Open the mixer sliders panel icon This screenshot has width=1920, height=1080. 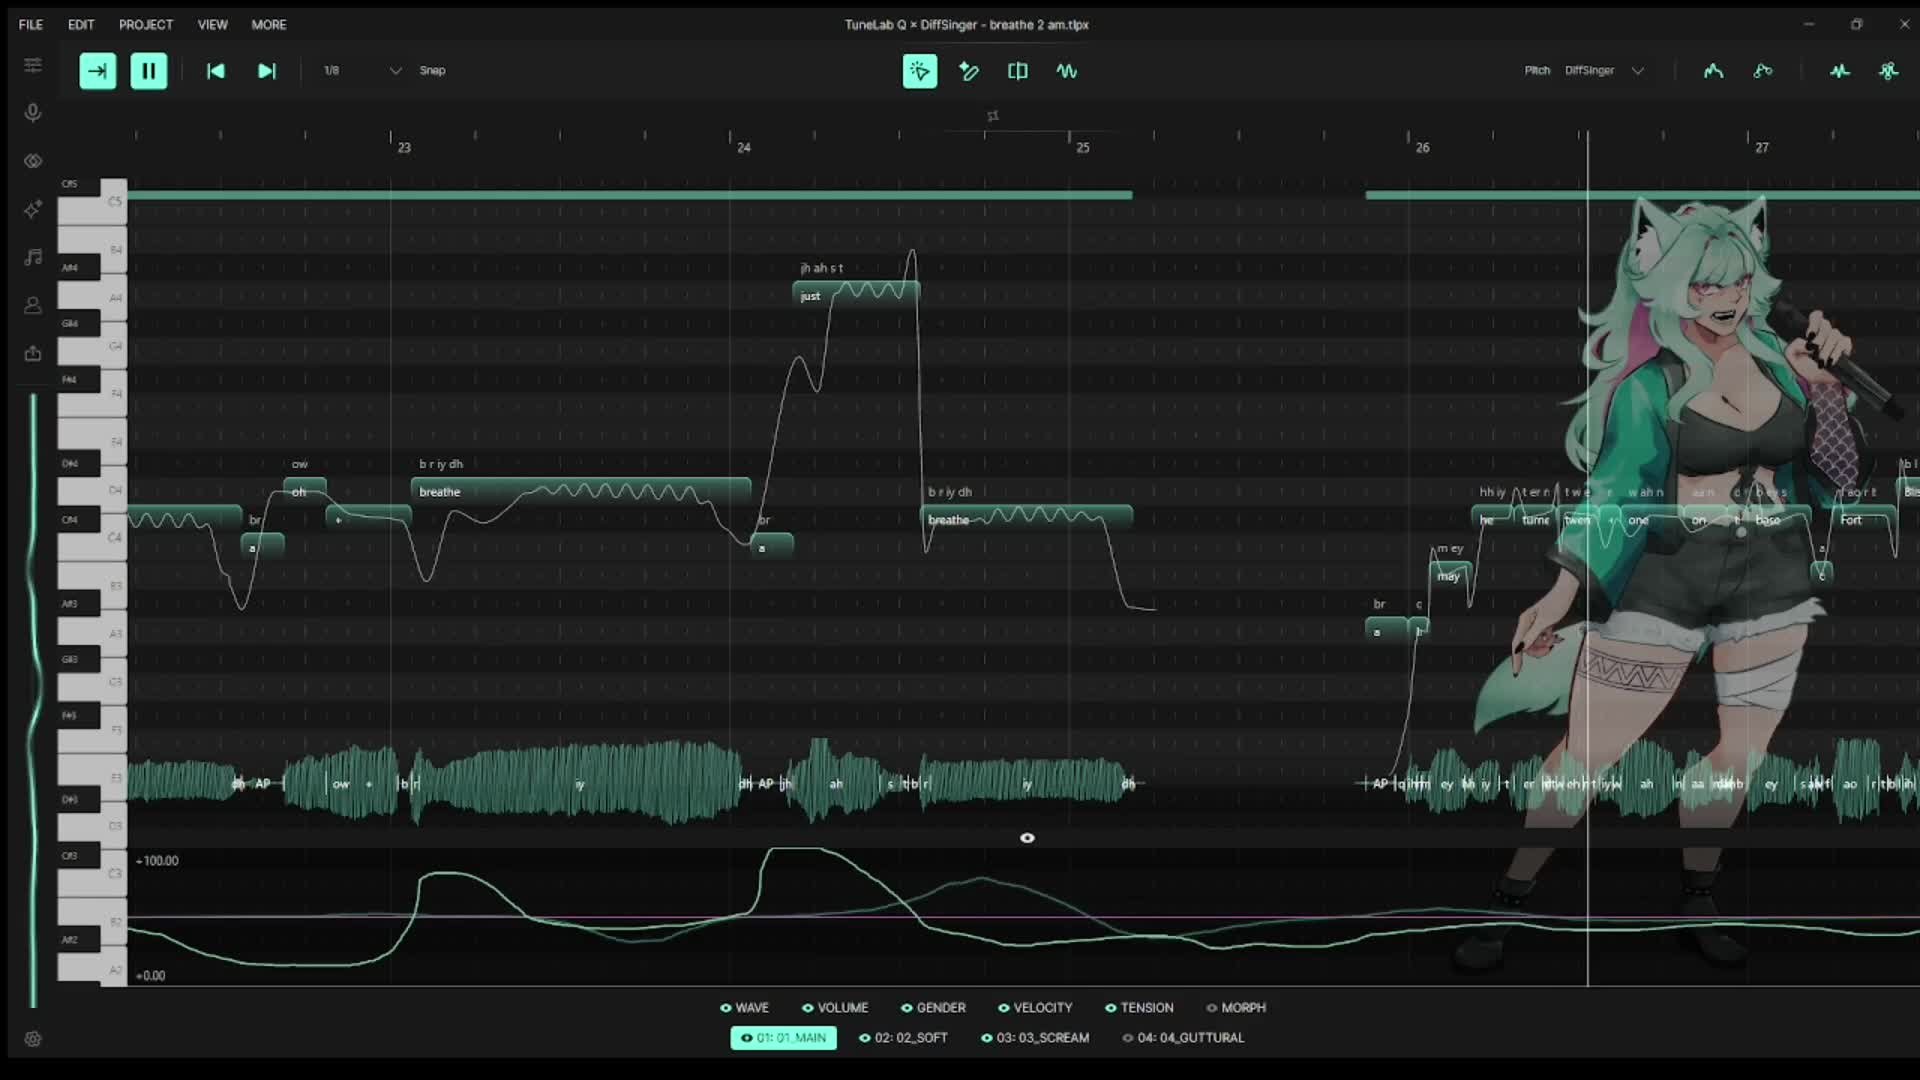coord(33,65)
